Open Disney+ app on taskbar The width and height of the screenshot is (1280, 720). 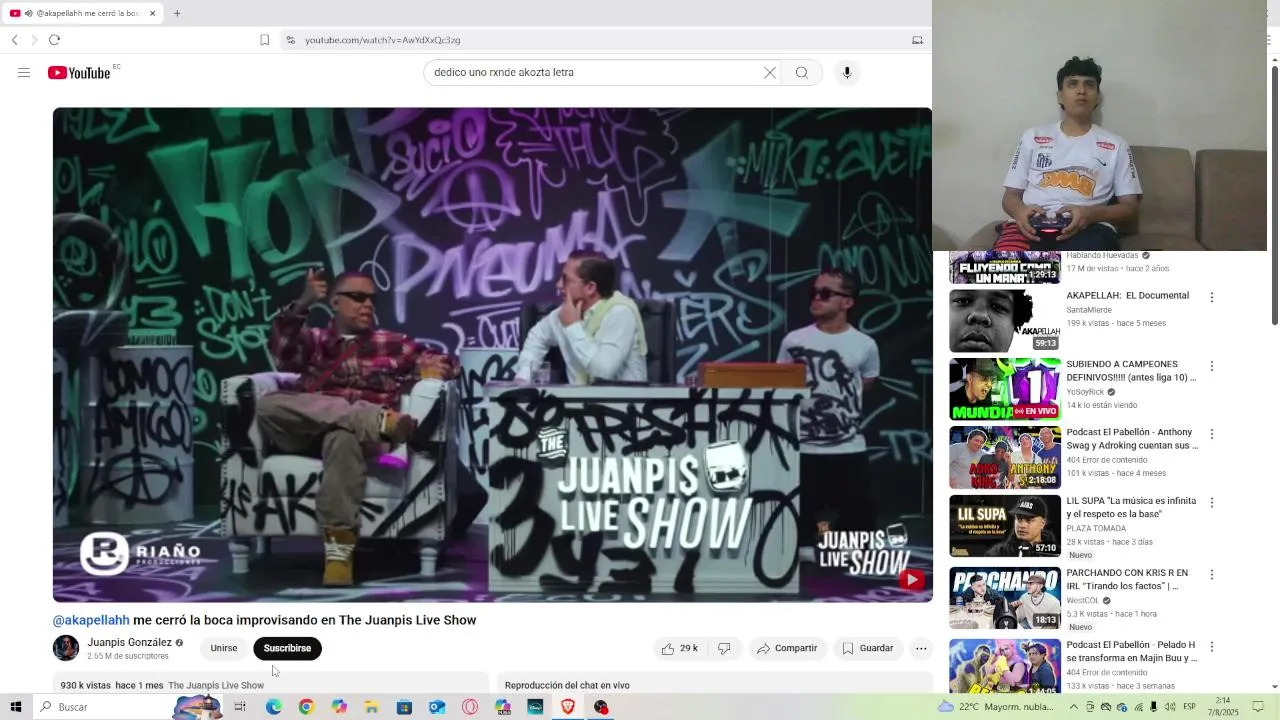coord(535,707)
